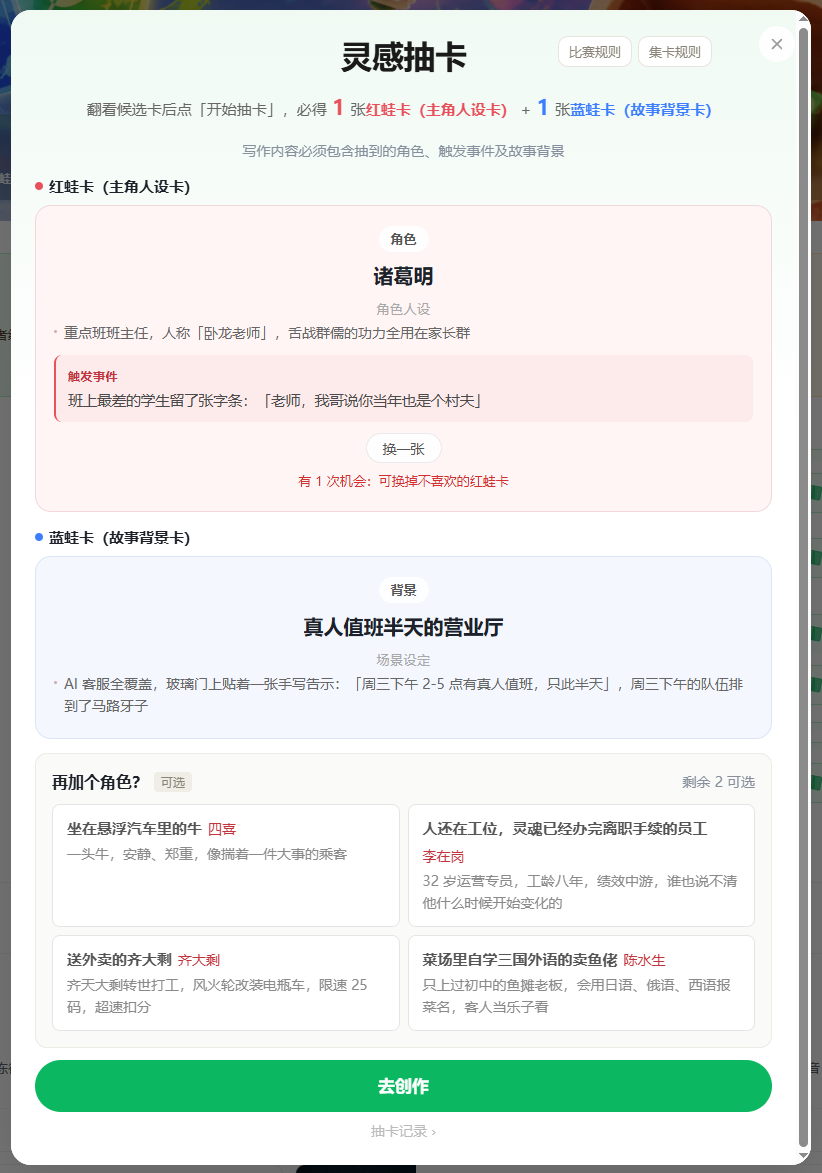Click the 重点班班主任 character description line
Screen dimensions: 822x1173
tap(267, 333)
